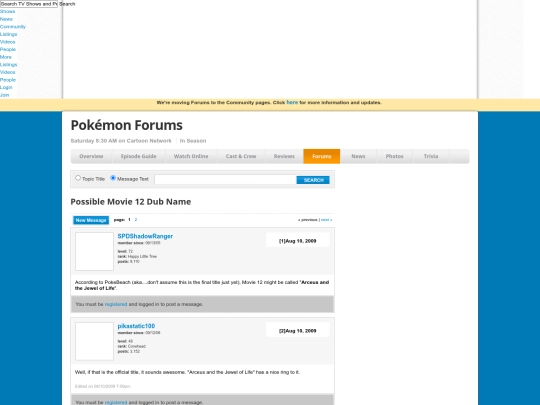Open the More link in site menu
This screenshot has height=405, width=540.
pos(6,57)
